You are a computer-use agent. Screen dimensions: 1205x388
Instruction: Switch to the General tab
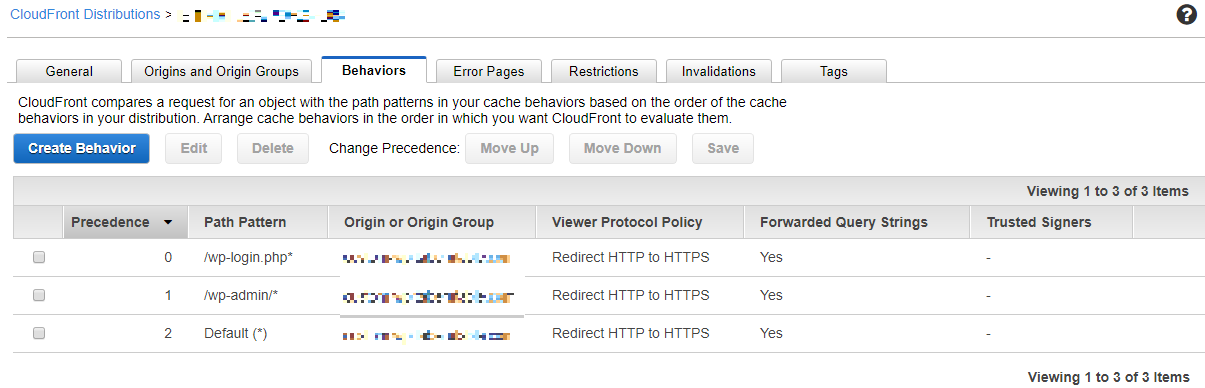tap(69, 71)
